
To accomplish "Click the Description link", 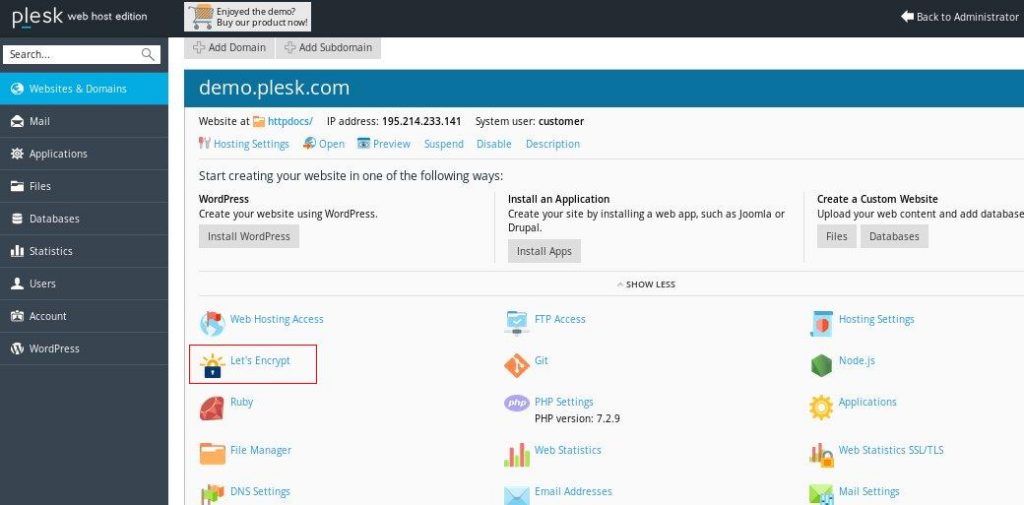I will tap(552, 144).
